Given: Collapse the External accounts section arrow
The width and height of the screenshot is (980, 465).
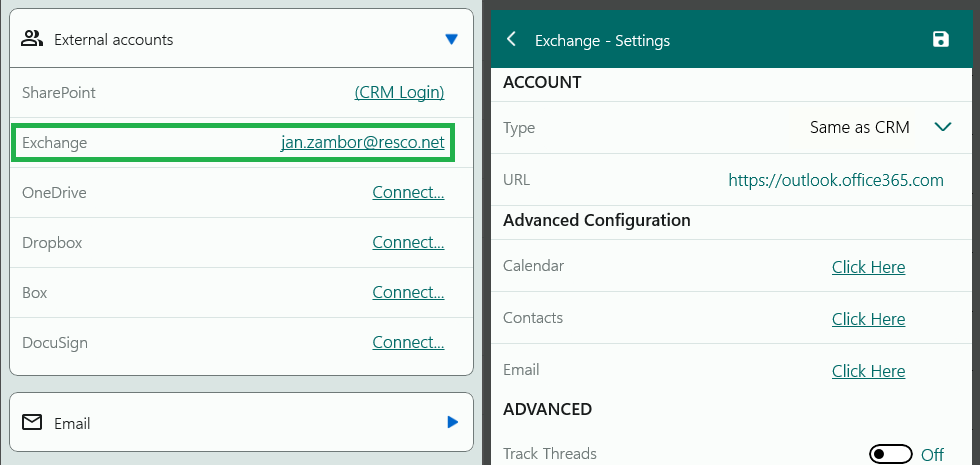Looking at the screenshot, I should coord(451,40).
